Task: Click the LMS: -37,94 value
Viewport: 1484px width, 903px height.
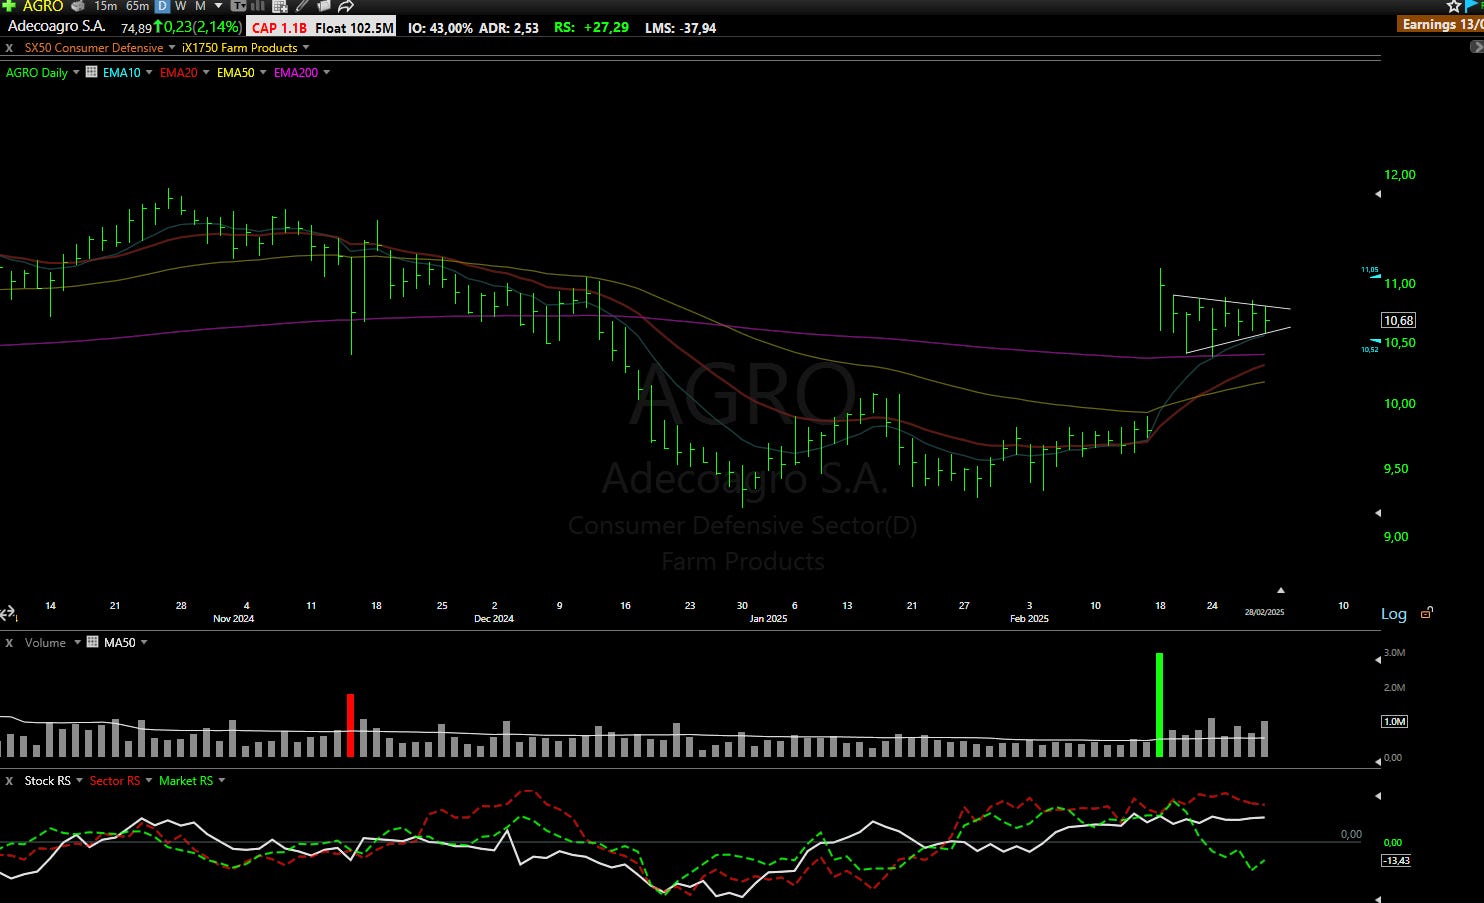Action: pyautogui.click(x=680, y=28)
